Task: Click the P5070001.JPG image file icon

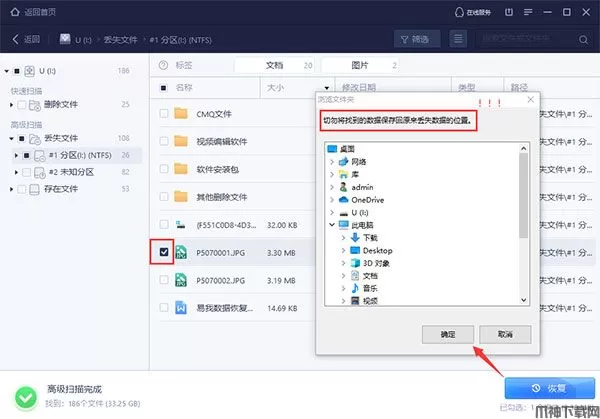Action: pyautogui.click(x=181, y=252)
